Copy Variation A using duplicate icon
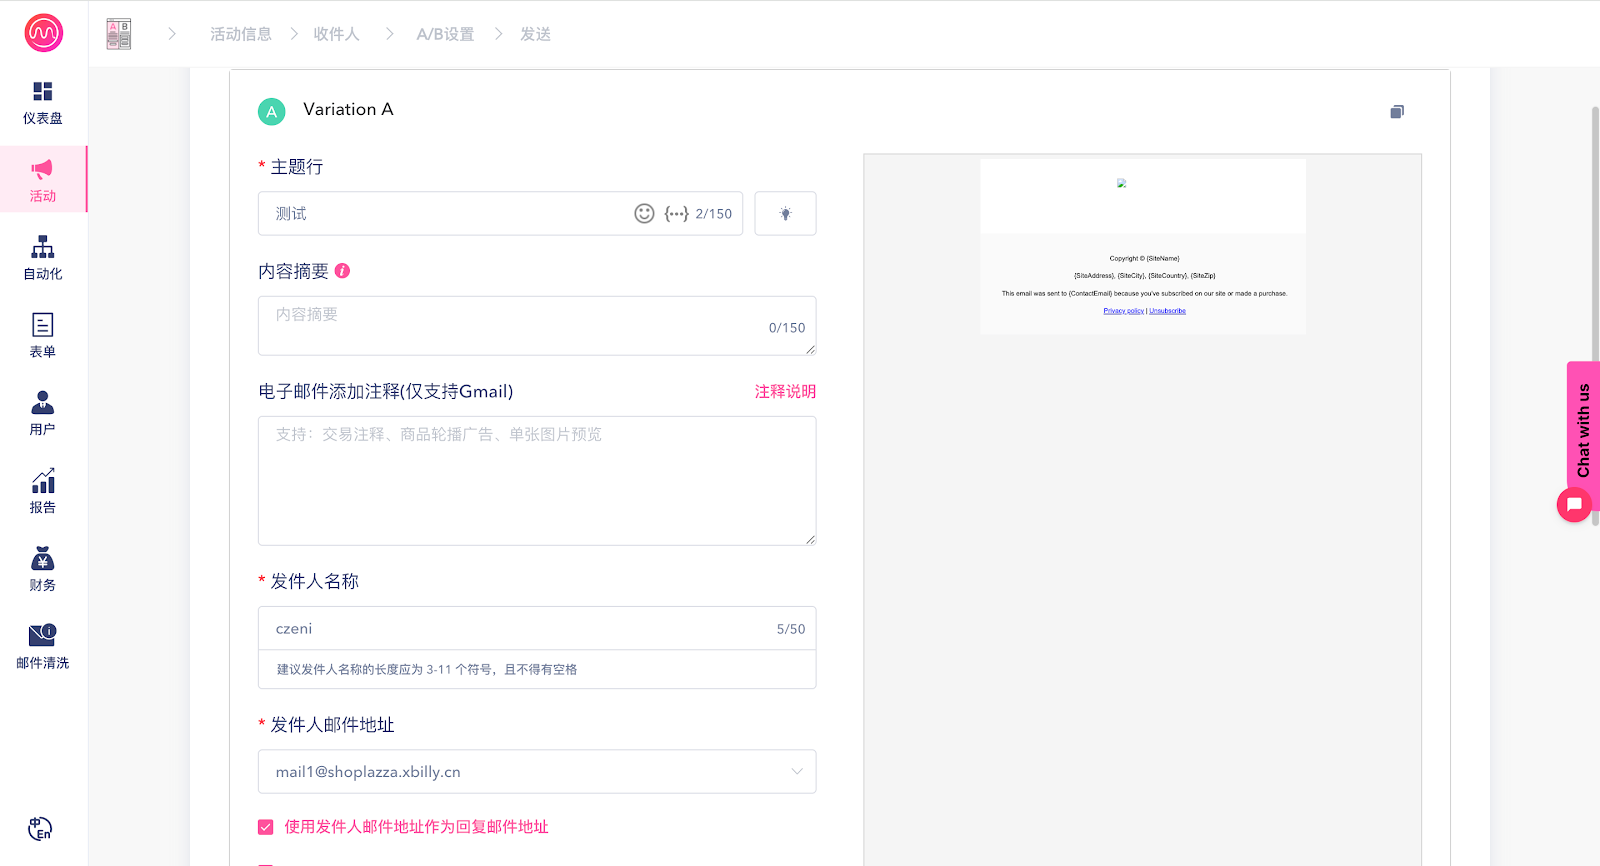The image size is (1600, 866). [x=1397, y=112]
